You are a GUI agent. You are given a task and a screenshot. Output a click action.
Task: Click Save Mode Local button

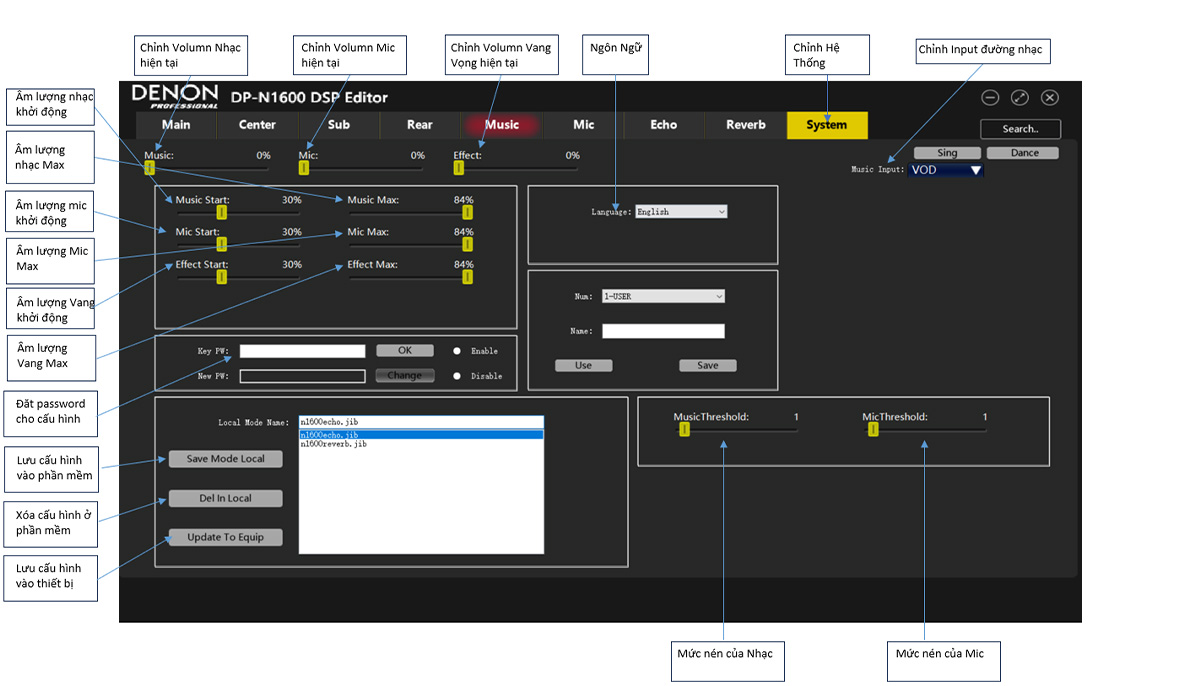225,459
